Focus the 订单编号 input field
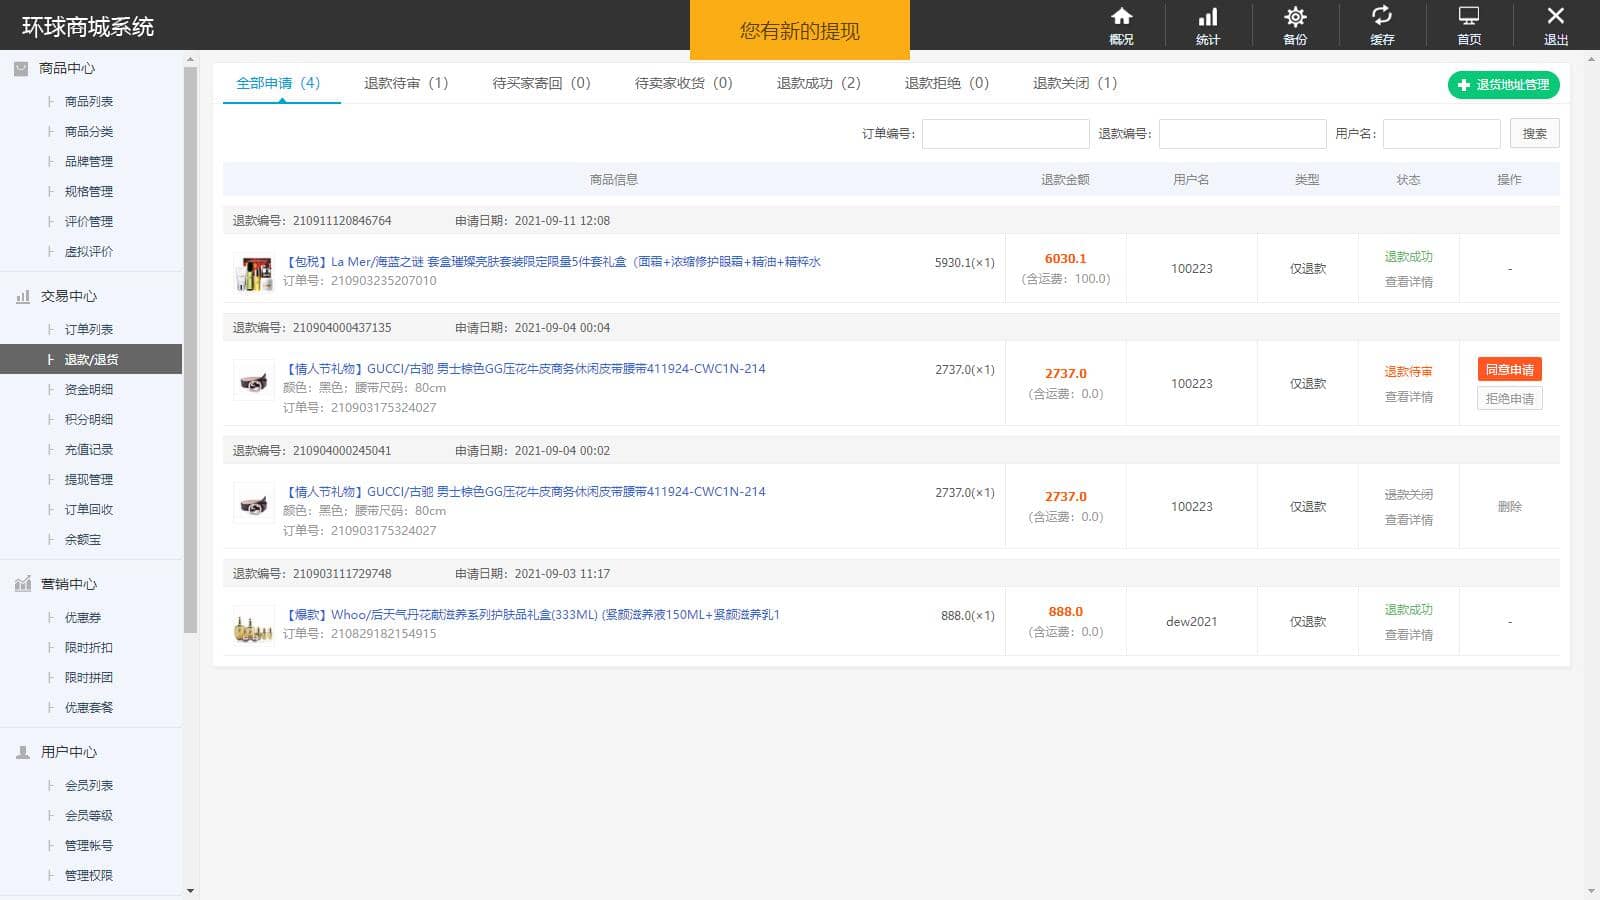1600x900 pixels. [x=1005, y=134]
